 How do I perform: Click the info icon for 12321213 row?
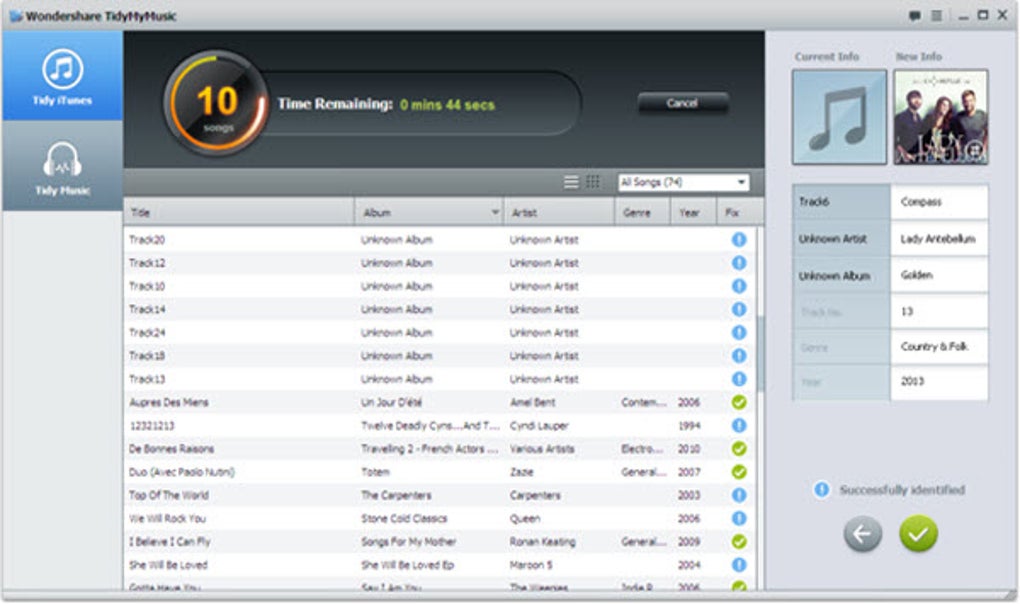739,426
